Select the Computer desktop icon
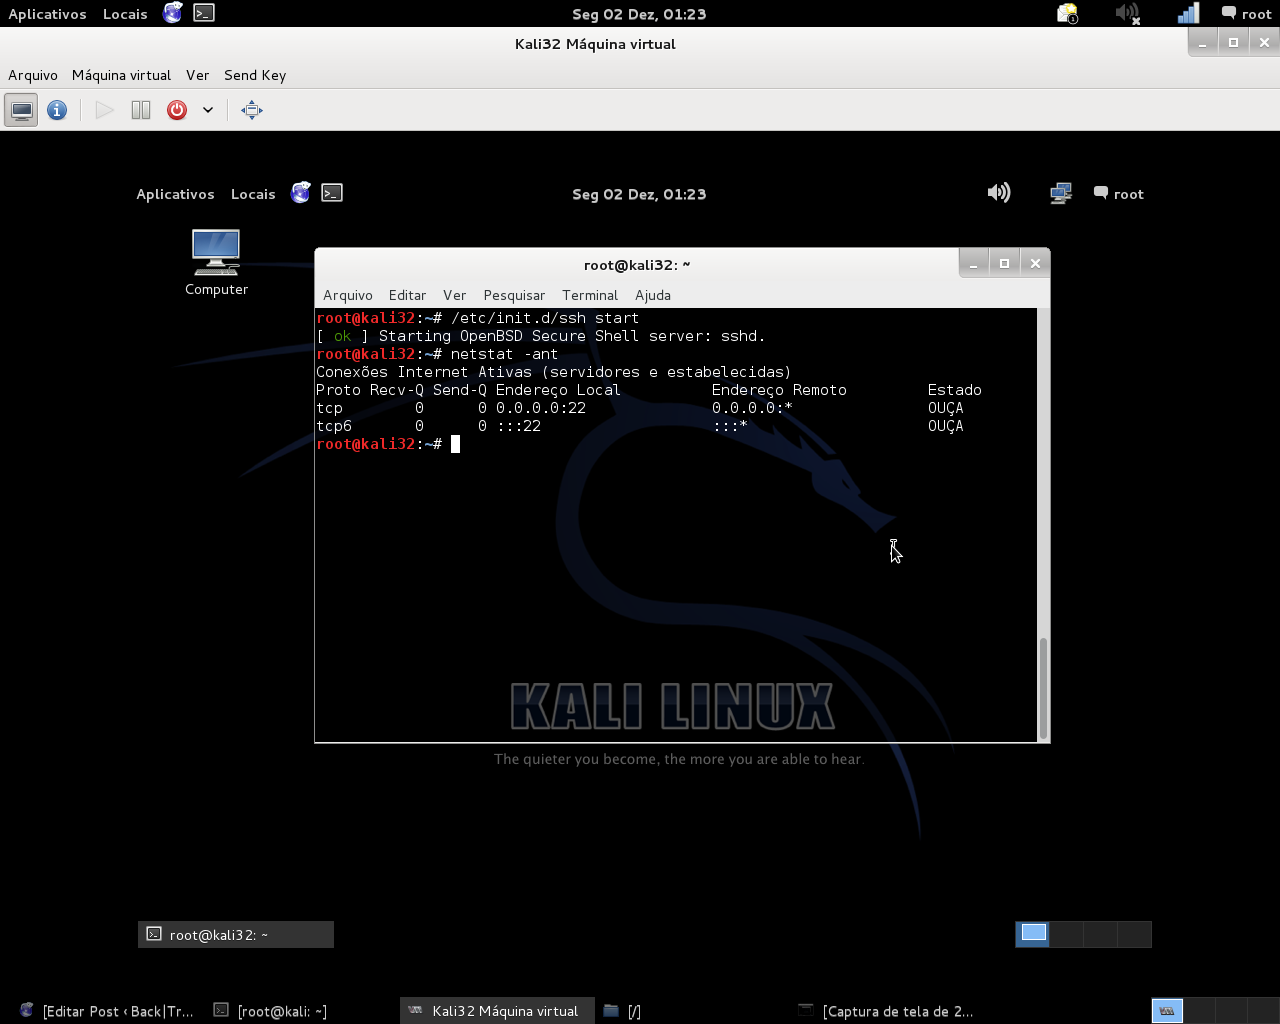This screenshot has width=1280, height=1024. click(x=216, y=263)
